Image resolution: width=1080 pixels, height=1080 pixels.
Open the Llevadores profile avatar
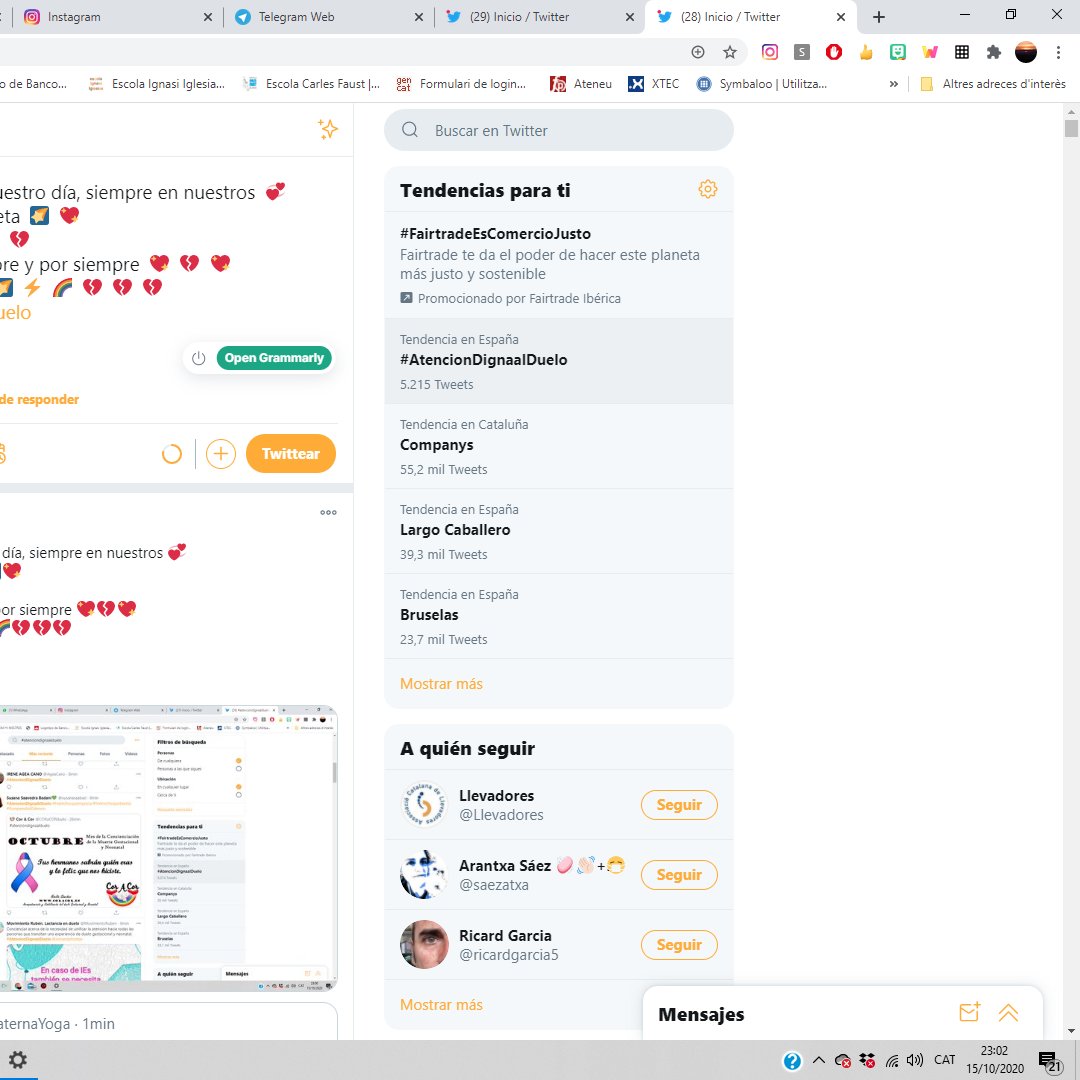click(424, 804)
